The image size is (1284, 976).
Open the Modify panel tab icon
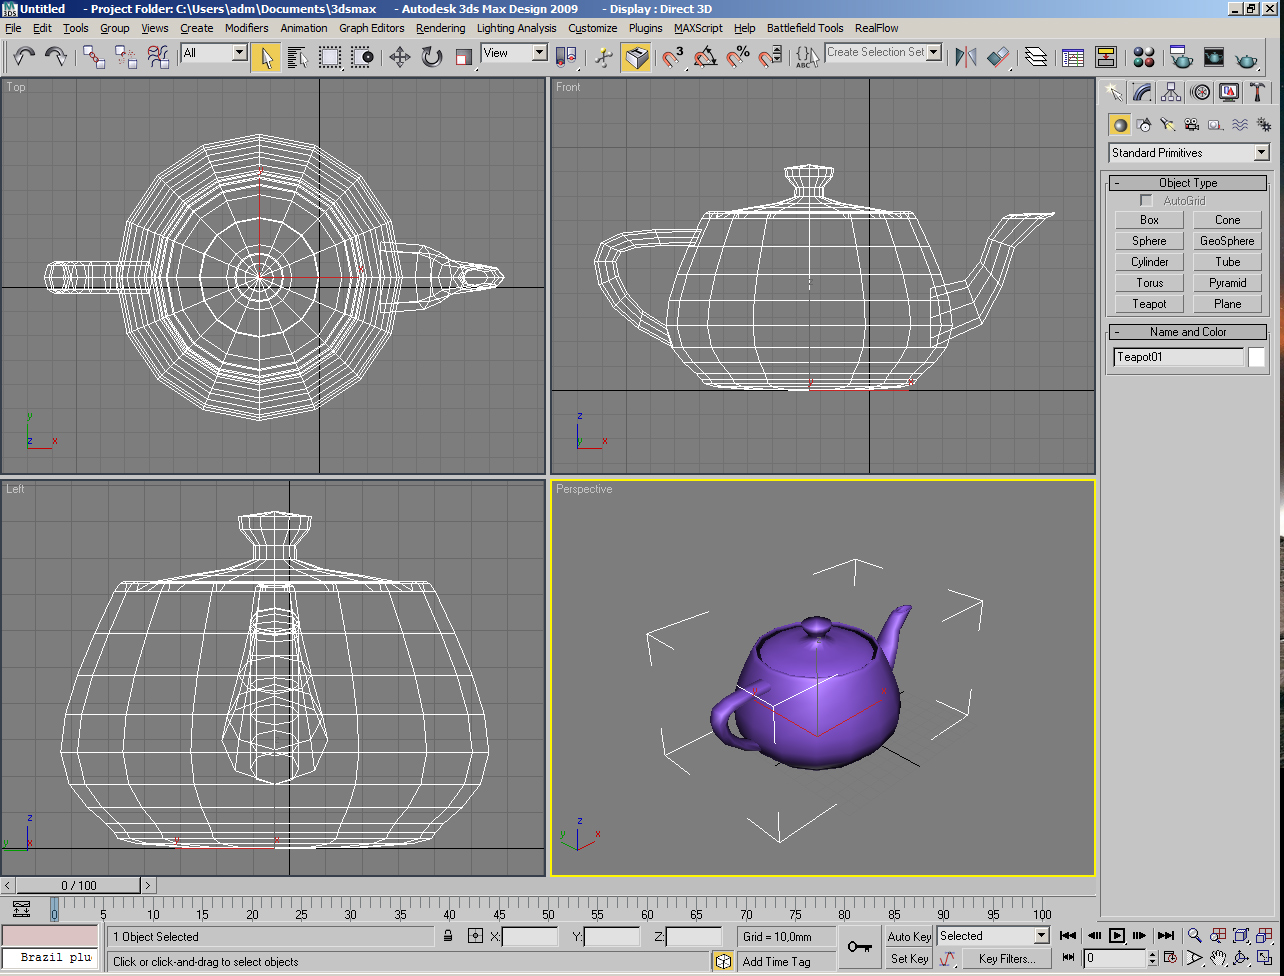[x=1142, y=93]
